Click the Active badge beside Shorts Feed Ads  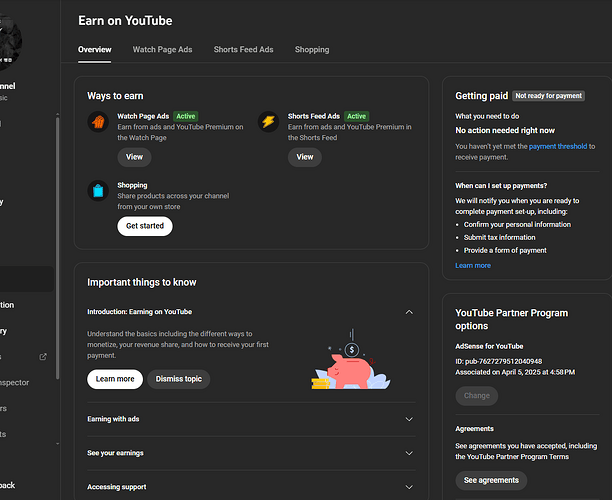tap(356, 116)
